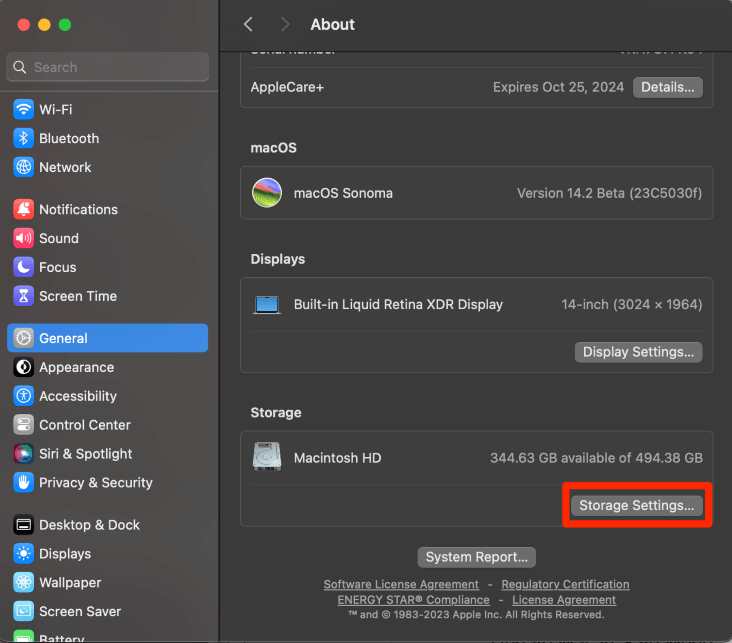This screenshot has height=643, width=732.
Task: Open the Software License Agreement link
Action: pos(401,584)
